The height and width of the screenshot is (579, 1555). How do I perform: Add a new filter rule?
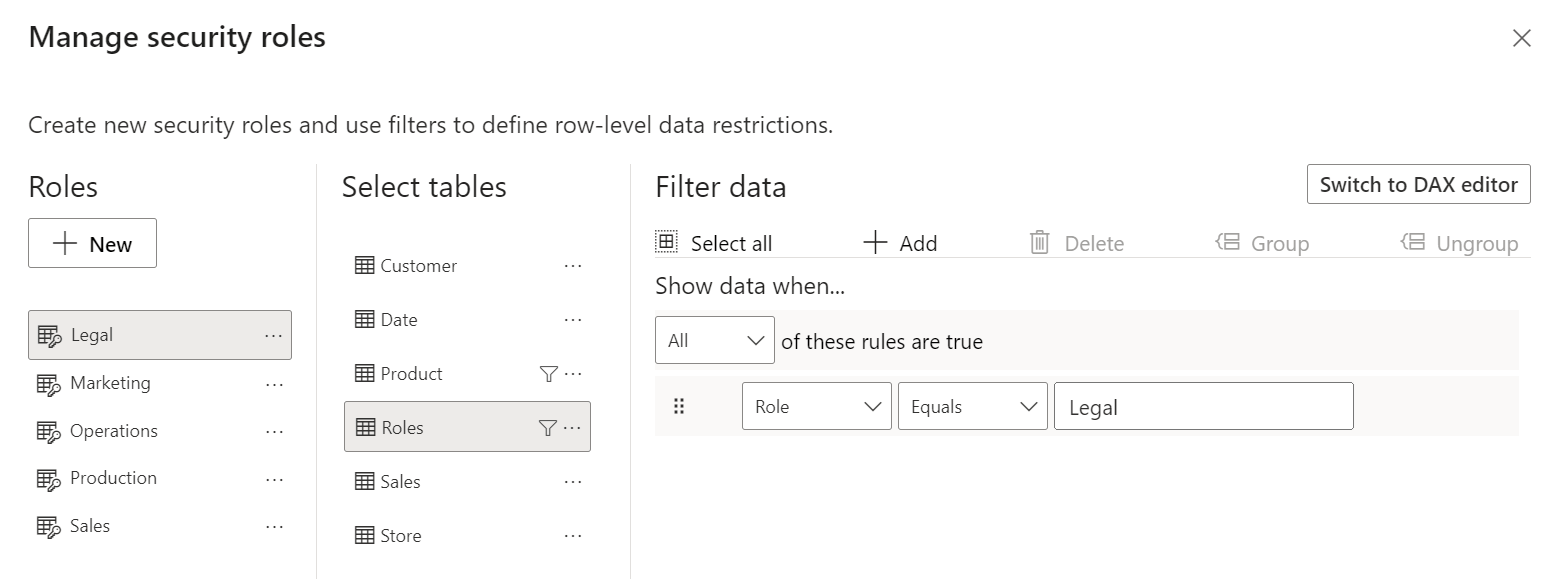click(x=900, y=243)
